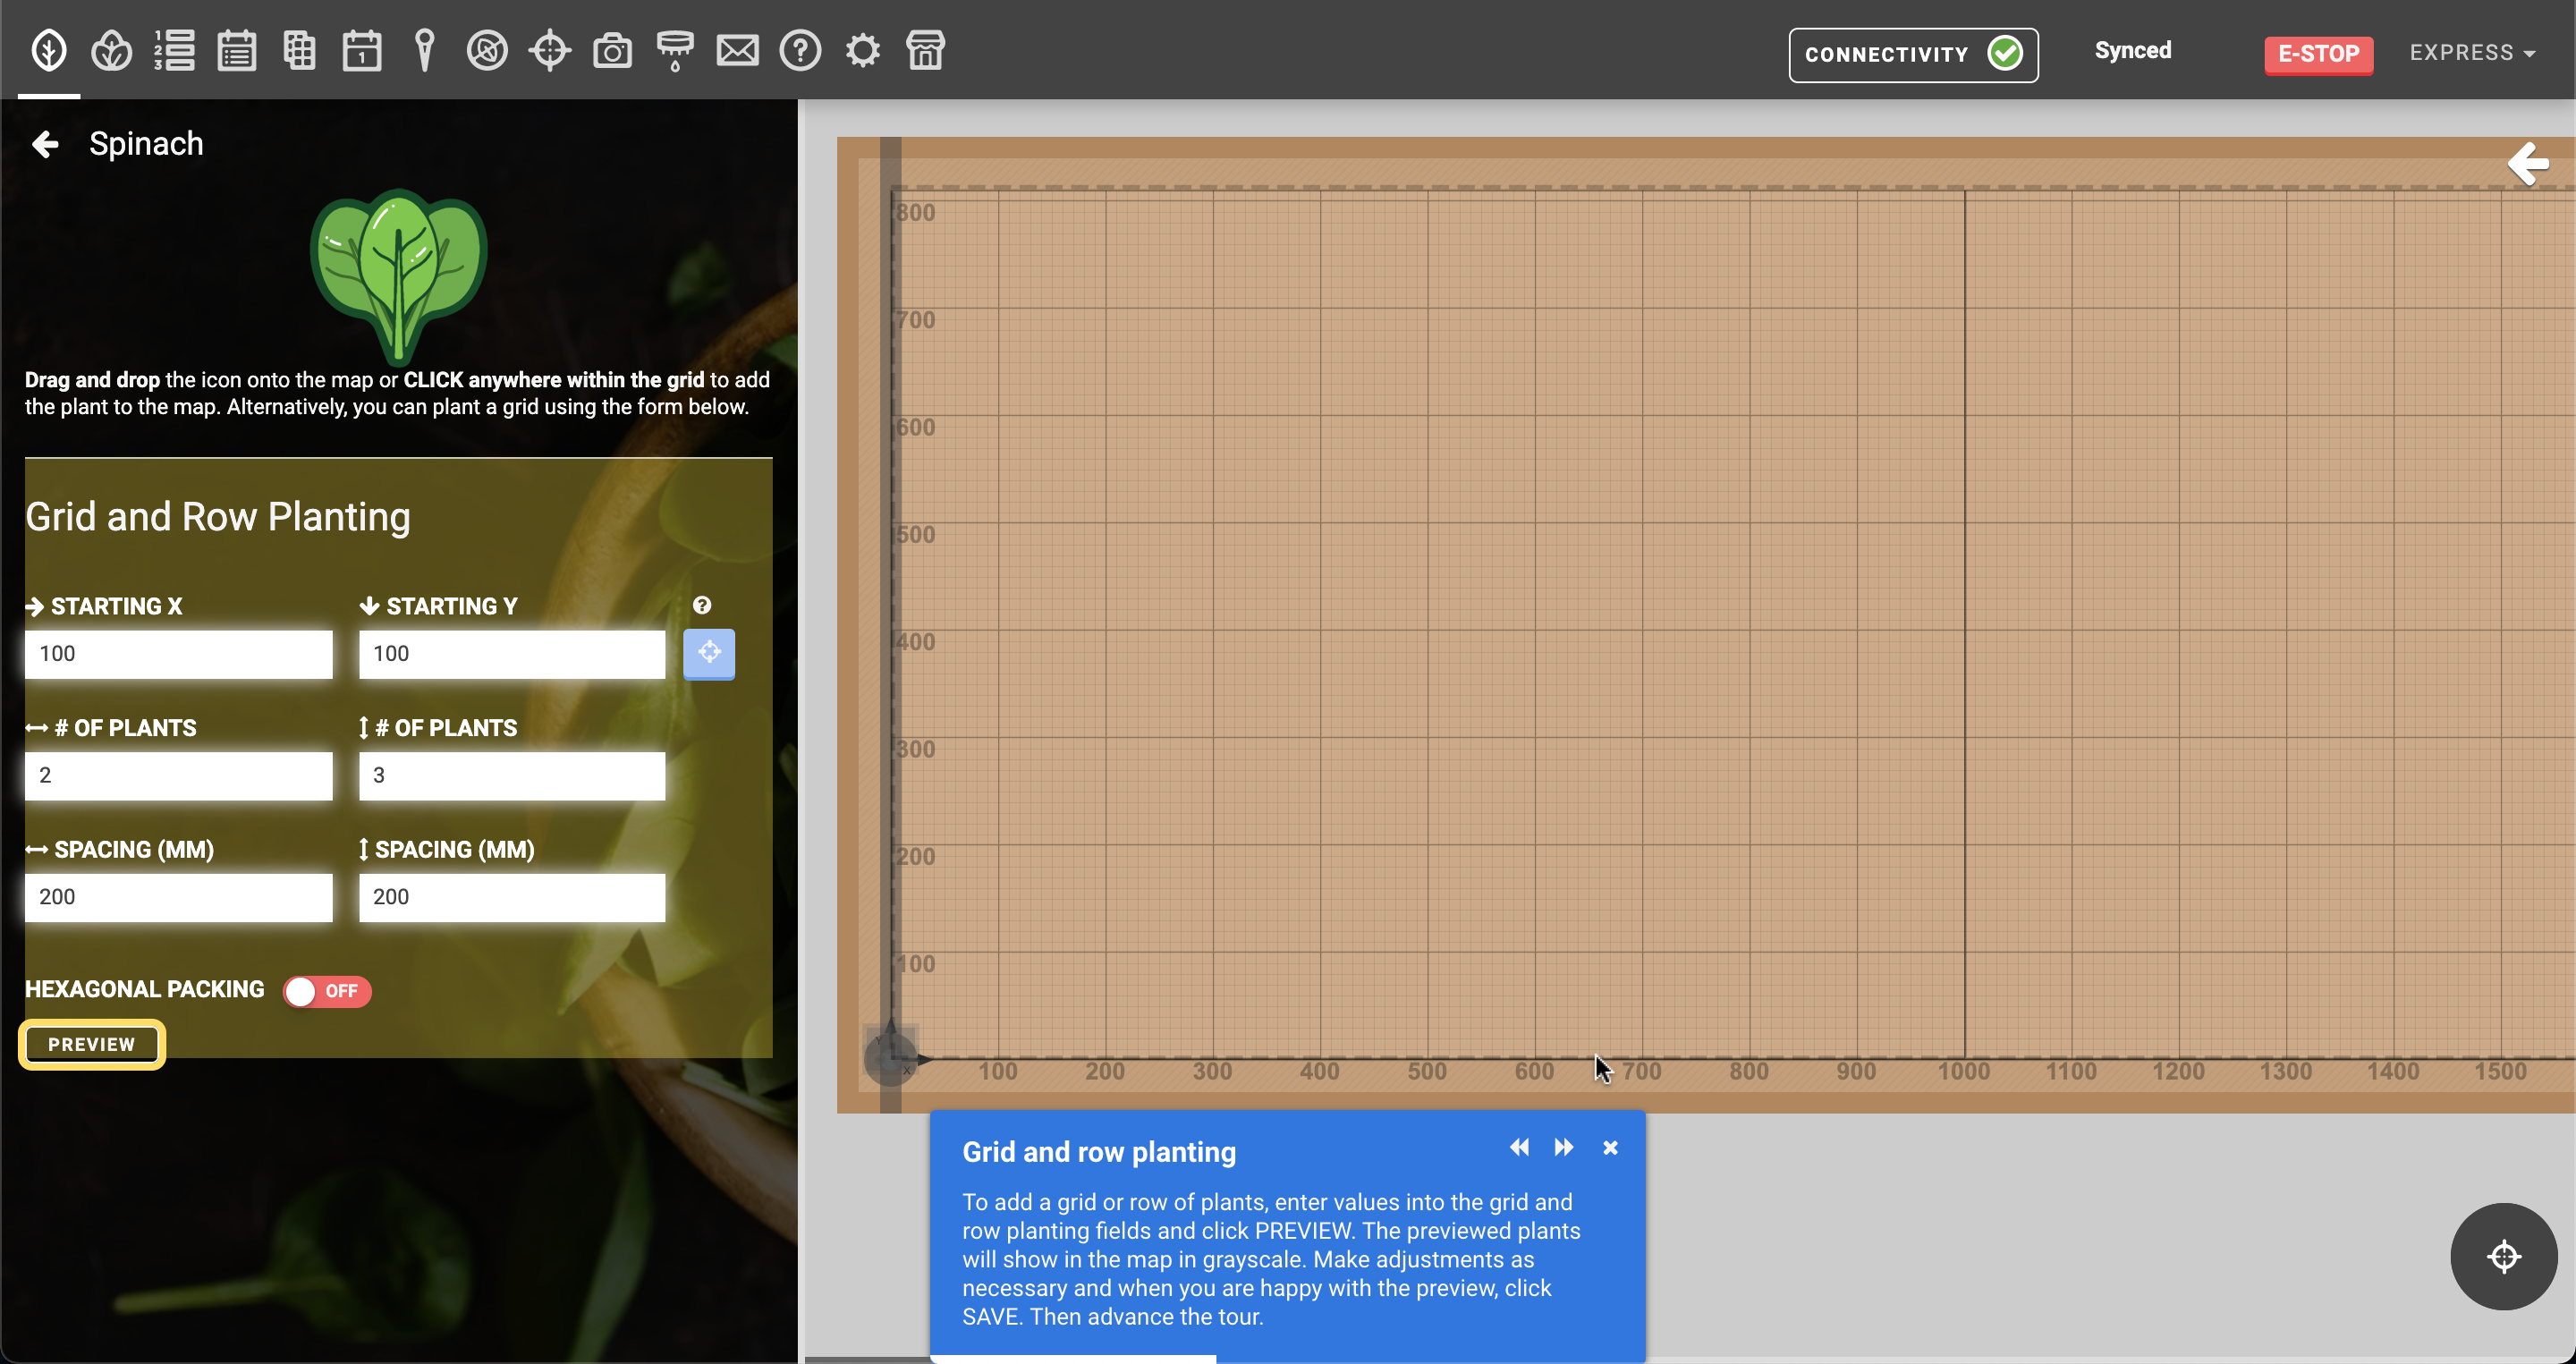The height and width of the screenshot is (1364, 2576).
Task: Open the CONNECTIVITY status button
Action: coord(1913,54)
